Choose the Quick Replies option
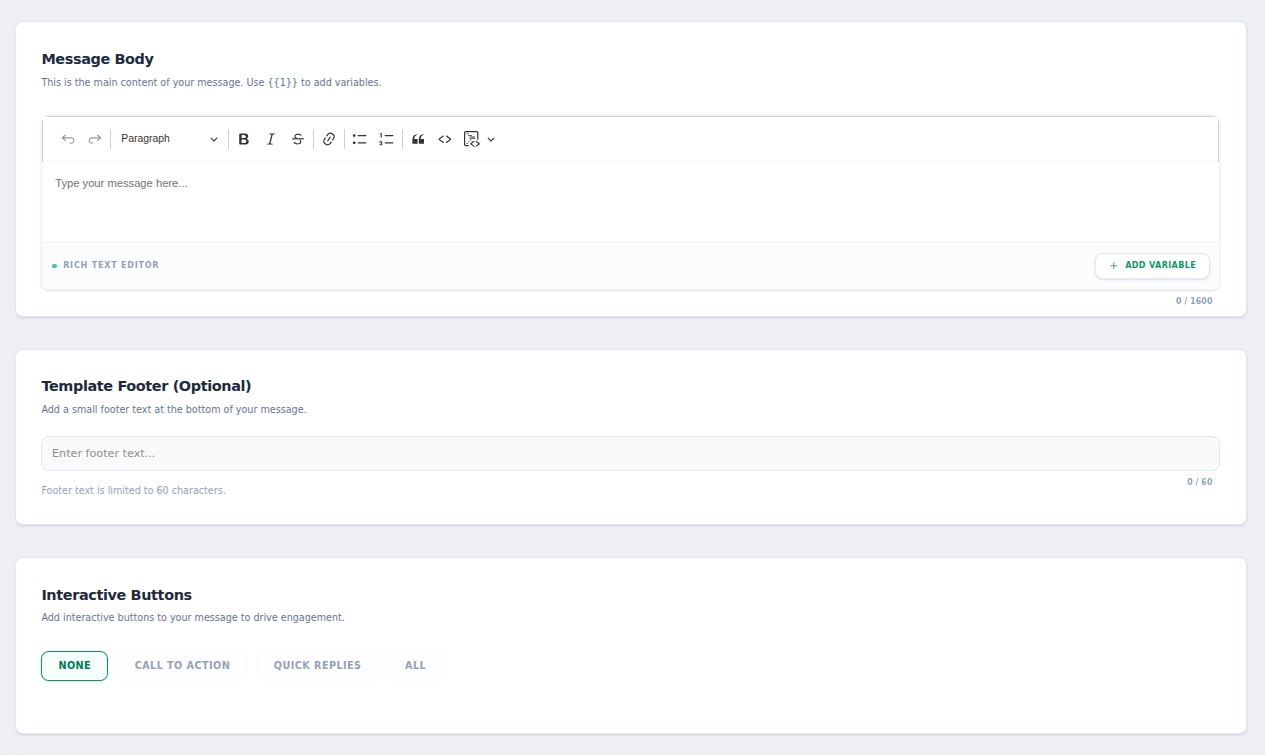Screen dimensions: 1265x755 [317, 666]
